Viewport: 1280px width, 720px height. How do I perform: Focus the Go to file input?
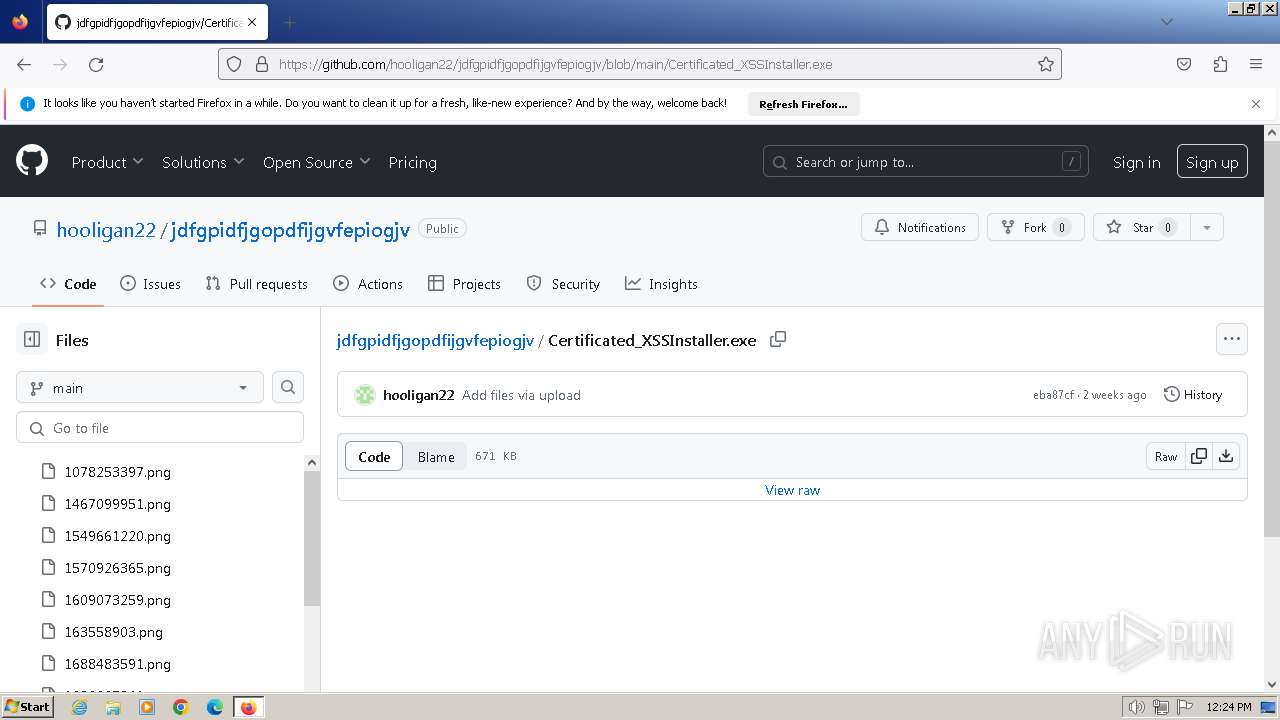point(160,428)
